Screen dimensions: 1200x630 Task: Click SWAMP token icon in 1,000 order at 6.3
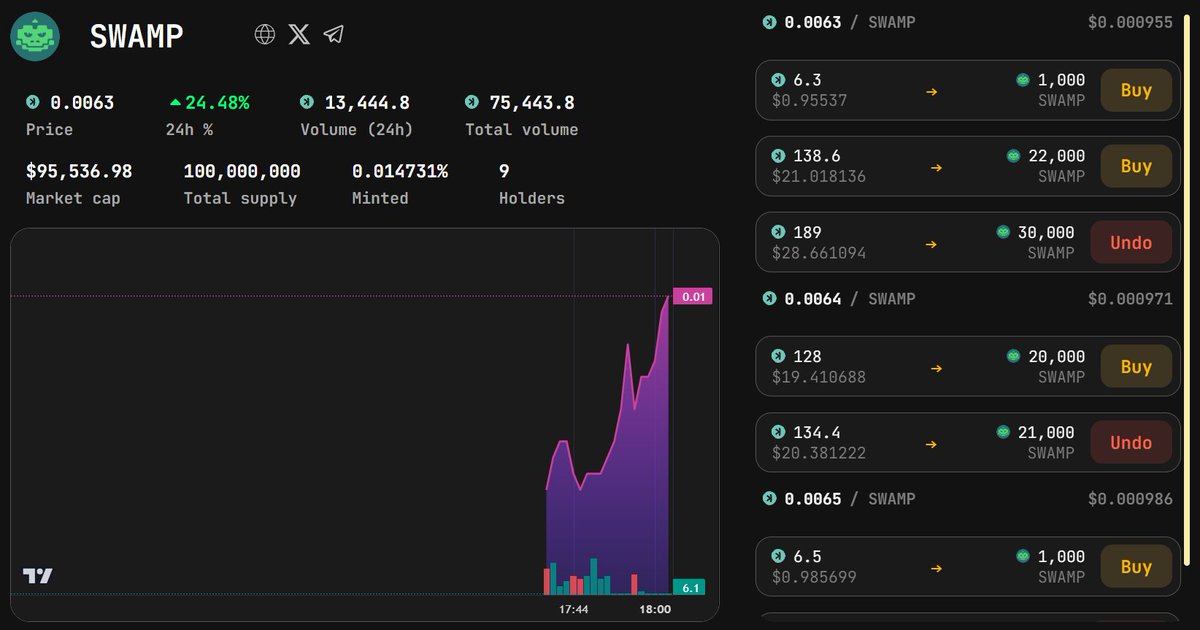point(1023,80)
